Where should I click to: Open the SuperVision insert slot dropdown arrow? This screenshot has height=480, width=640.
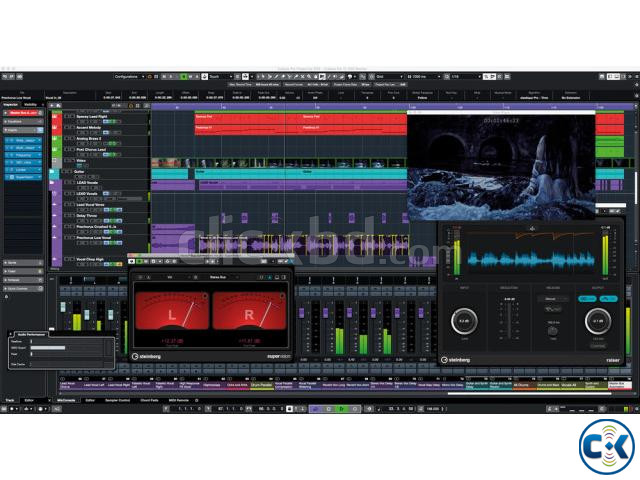pos(39,177)
